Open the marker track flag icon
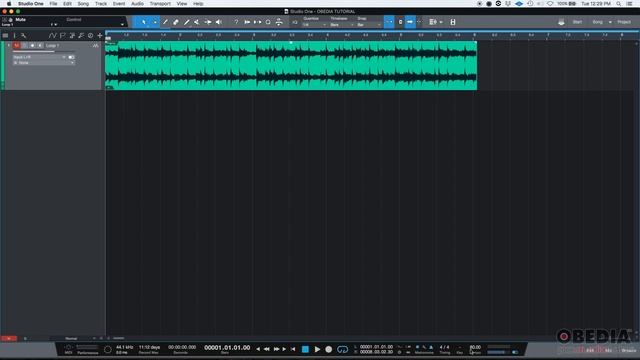 click(x=62, y=36)
